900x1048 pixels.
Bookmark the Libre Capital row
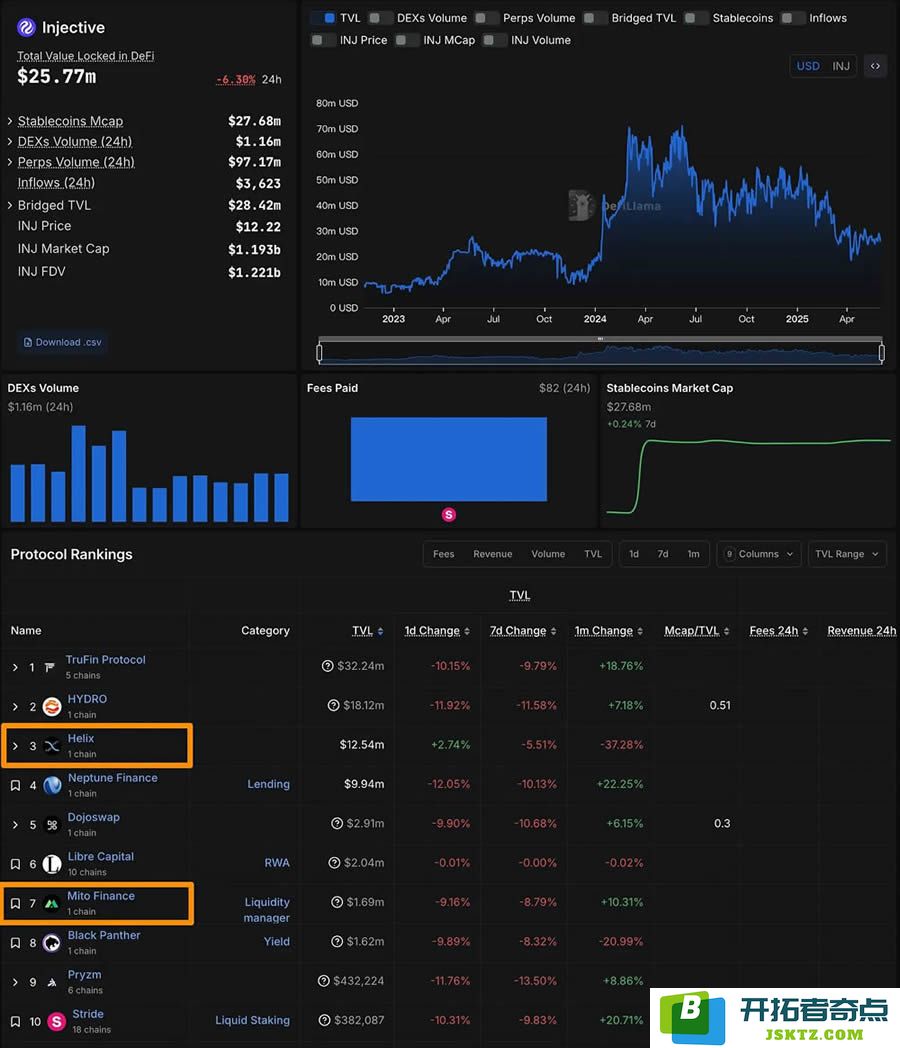(x=15, y=864)
